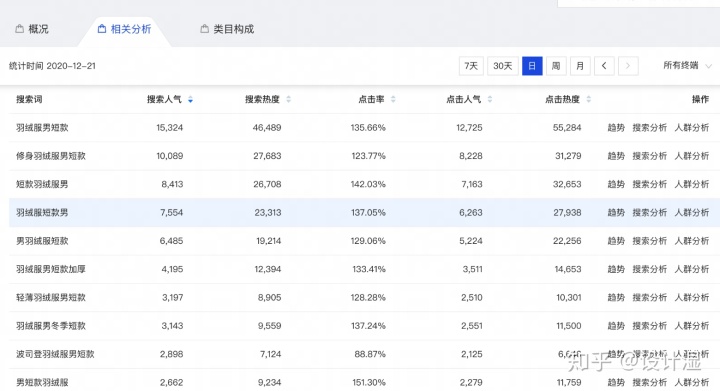Click the 88.87% click-rate value
This screenshot has height=391, width=720.
[370, 354]
